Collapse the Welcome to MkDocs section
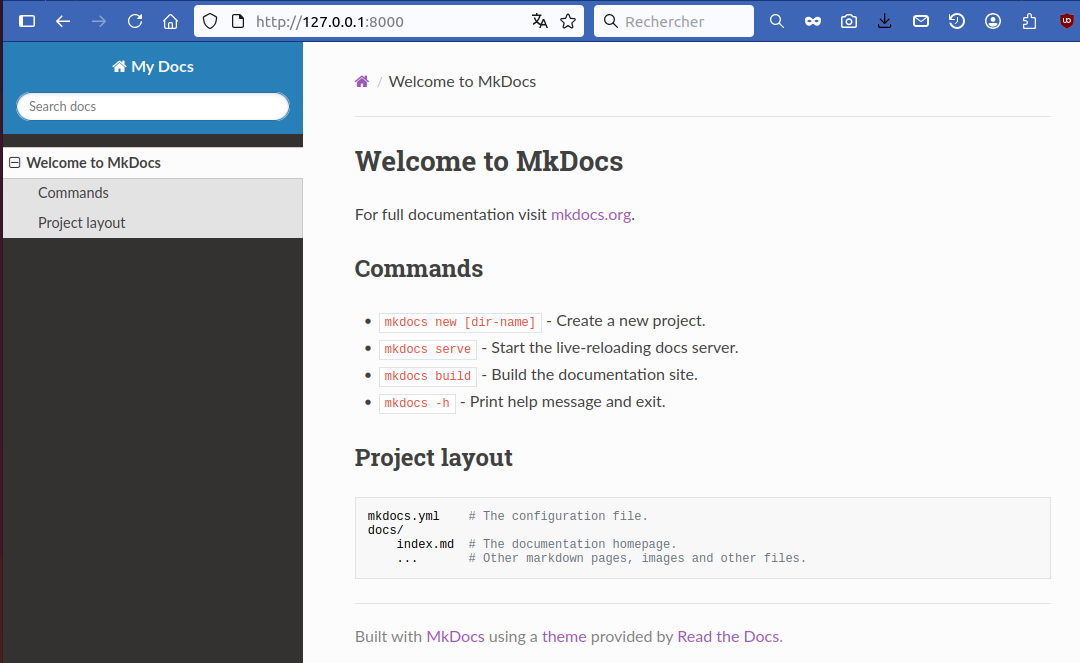1080x663 pixels. tap(14, 163)
